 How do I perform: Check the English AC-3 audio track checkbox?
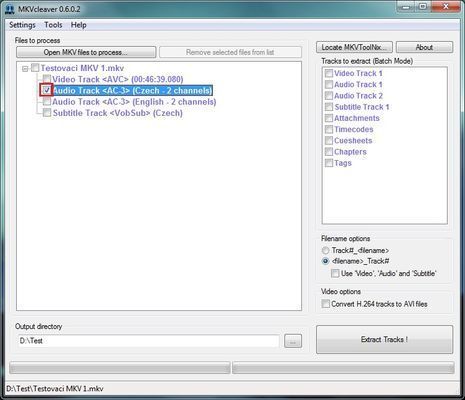click(x=47, y=102)
